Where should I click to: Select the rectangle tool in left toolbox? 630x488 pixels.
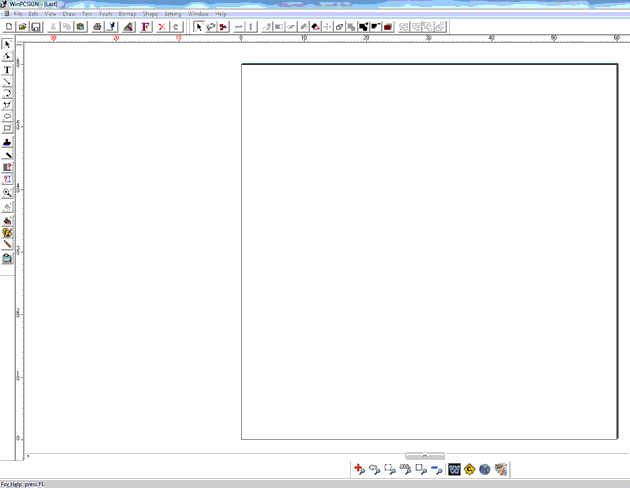(7, 129)
